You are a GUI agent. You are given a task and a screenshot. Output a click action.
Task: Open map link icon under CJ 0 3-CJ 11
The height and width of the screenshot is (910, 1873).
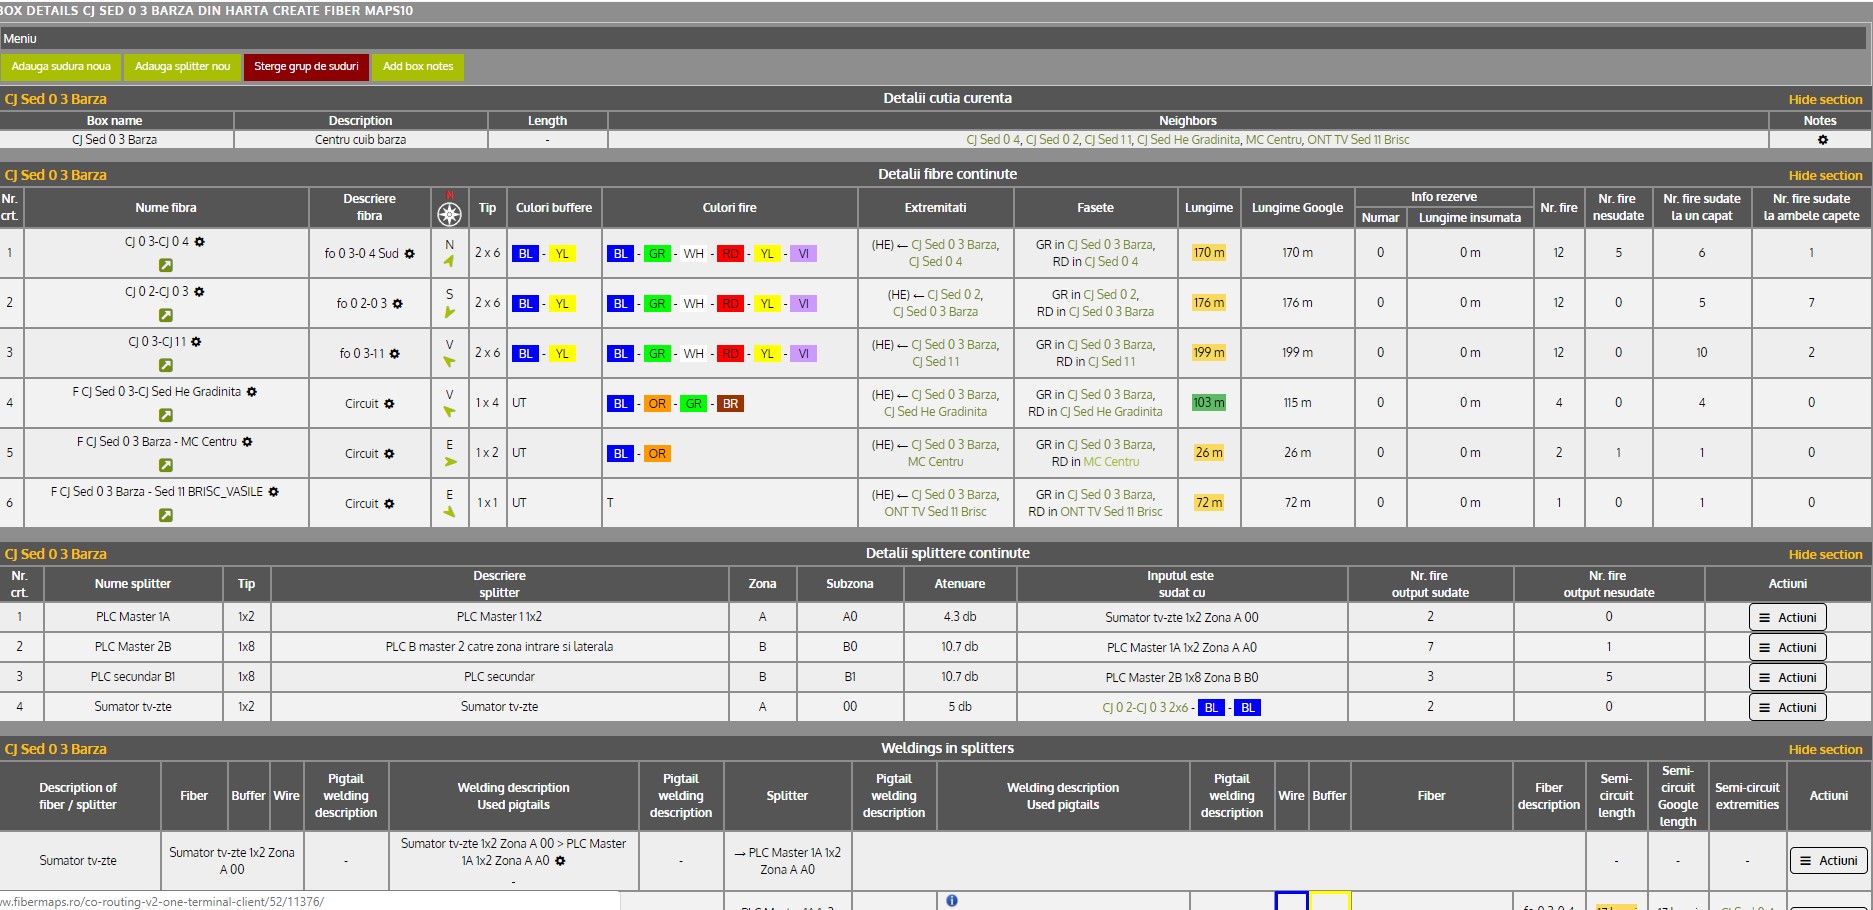pos(166,365)
